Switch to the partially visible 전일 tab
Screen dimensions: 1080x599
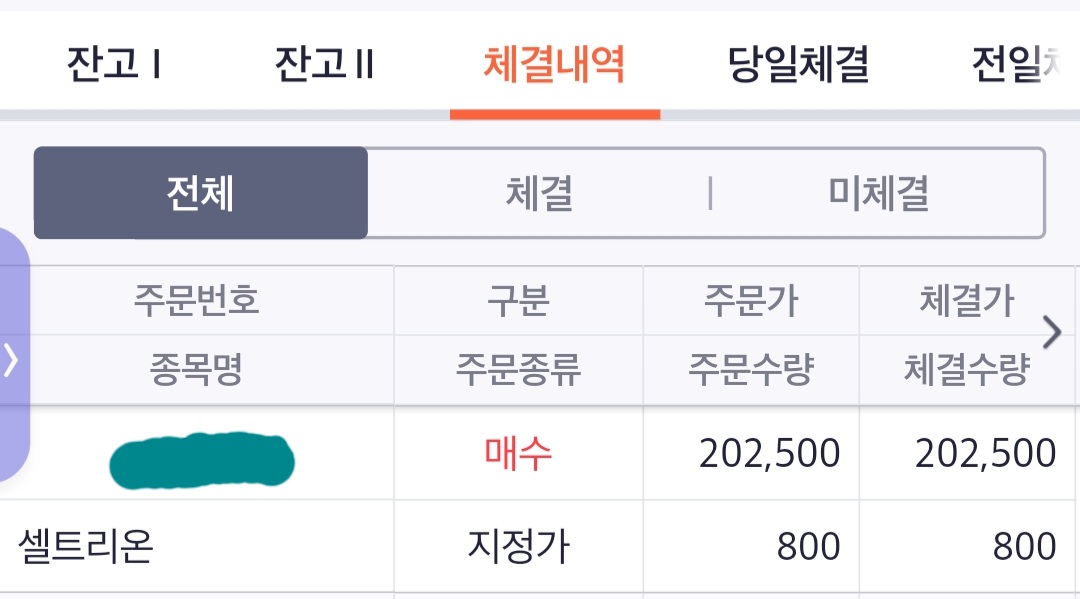tap(1019, 63)
